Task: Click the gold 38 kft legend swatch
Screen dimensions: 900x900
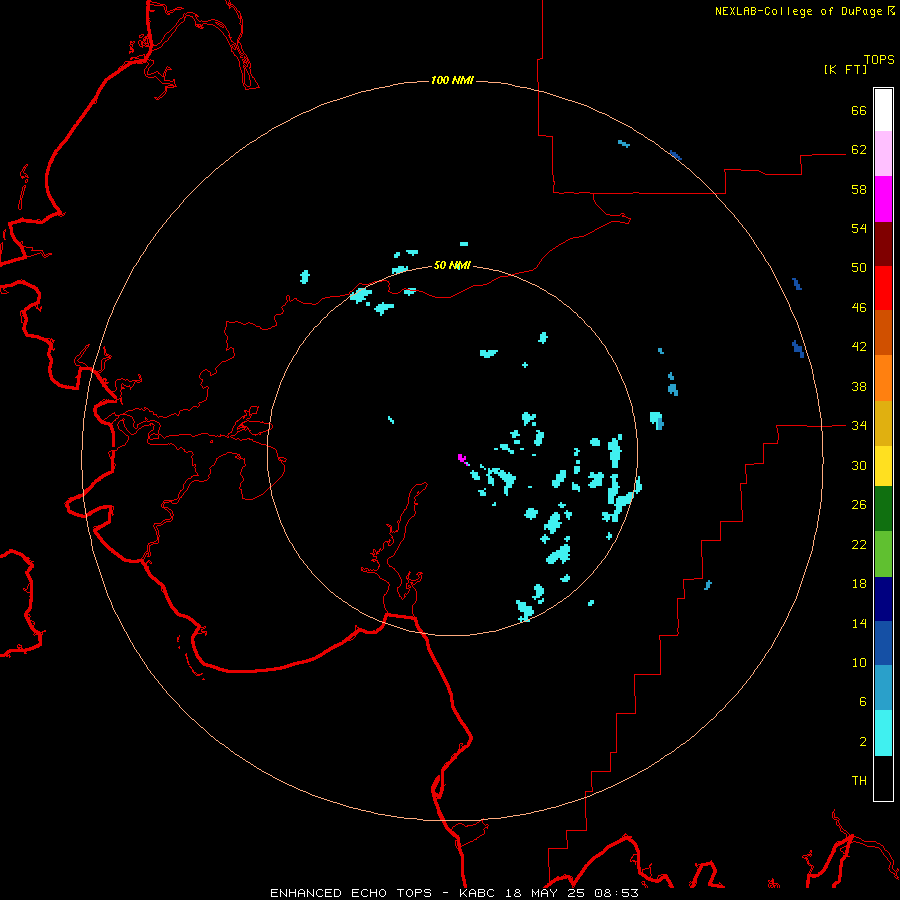Action: coord(883,423)
